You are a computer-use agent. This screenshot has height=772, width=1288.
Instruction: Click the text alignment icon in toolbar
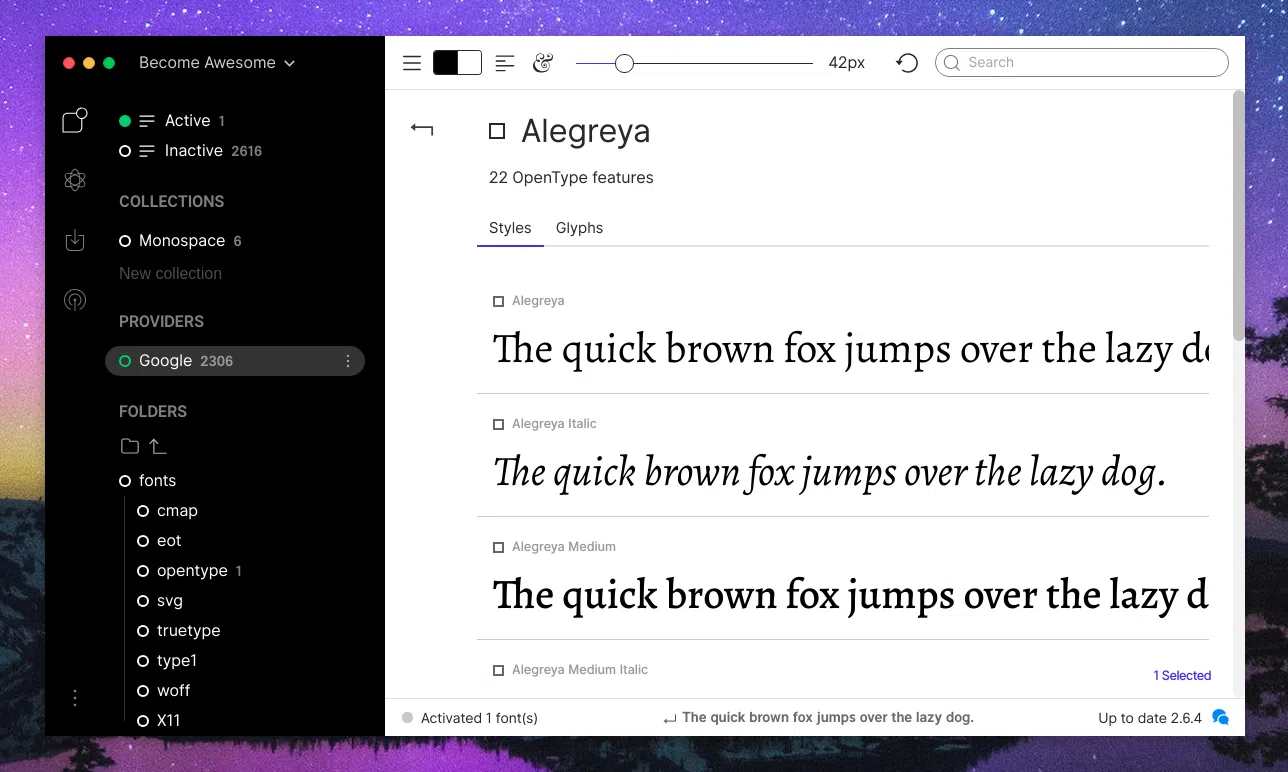point(505,63)
